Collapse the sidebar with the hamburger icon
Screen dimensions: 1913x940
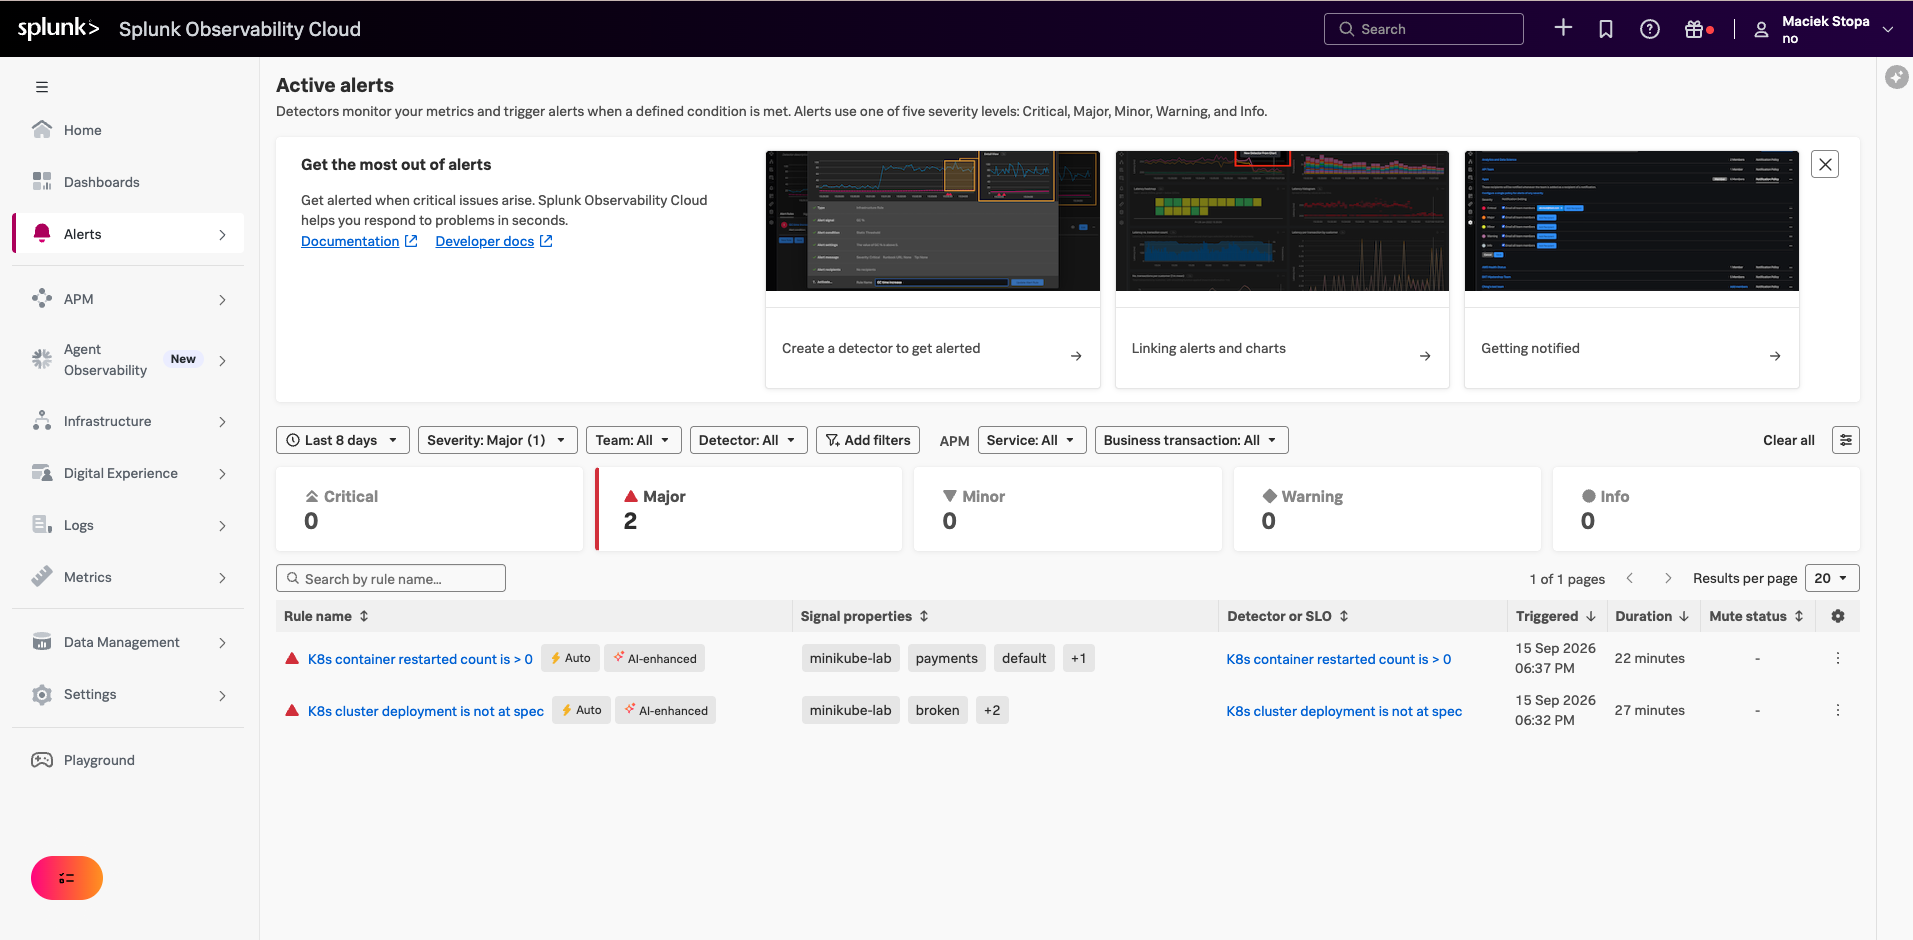(42, 87)
